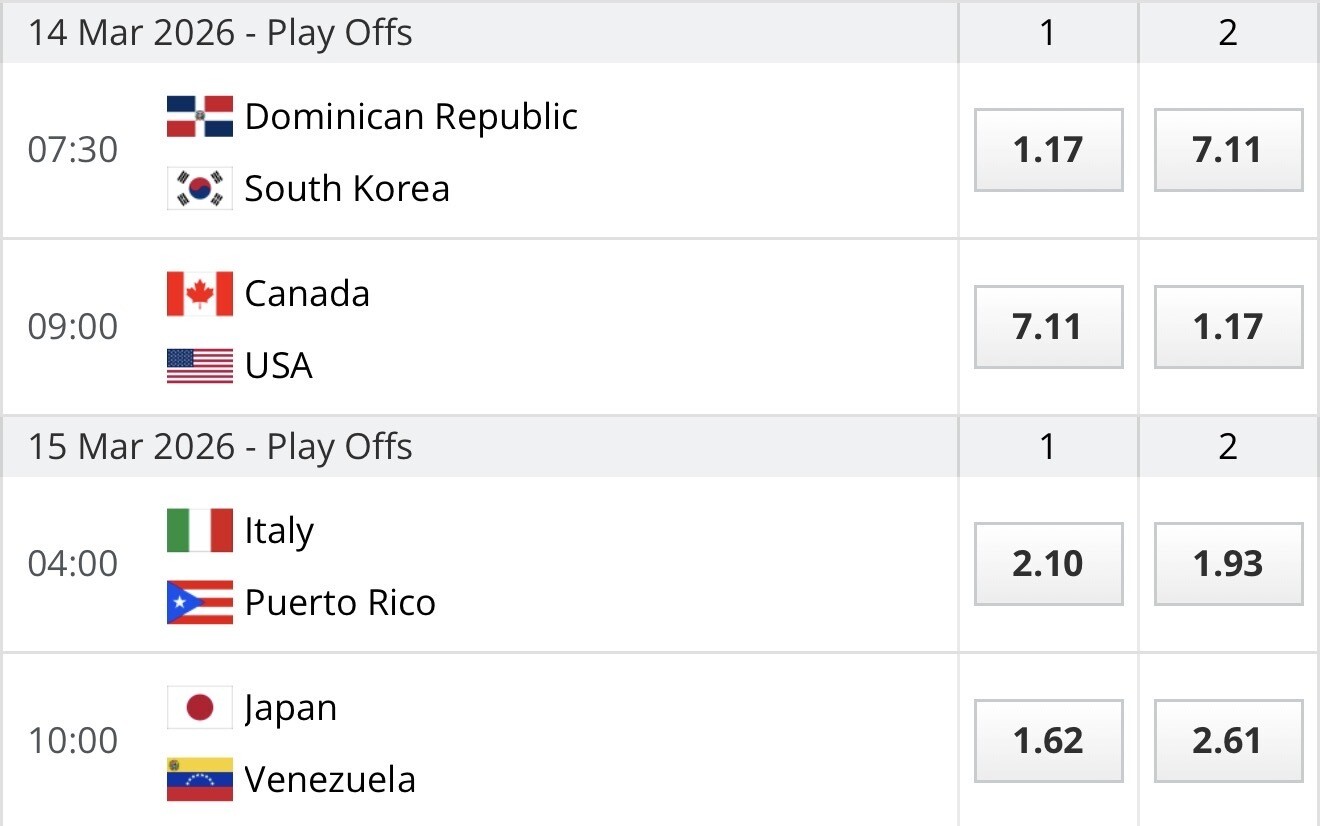The width and height of the screenshot is (1320, 826).
Task: Click the Japan flag icon
Action: point(200,708)
